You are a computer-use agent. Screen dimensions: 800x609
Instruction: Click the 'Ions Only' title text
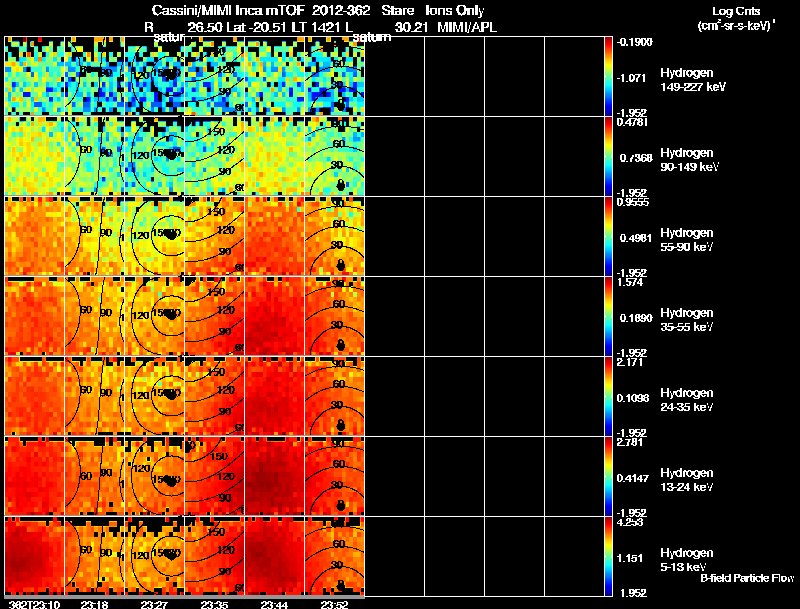[454, 10]
